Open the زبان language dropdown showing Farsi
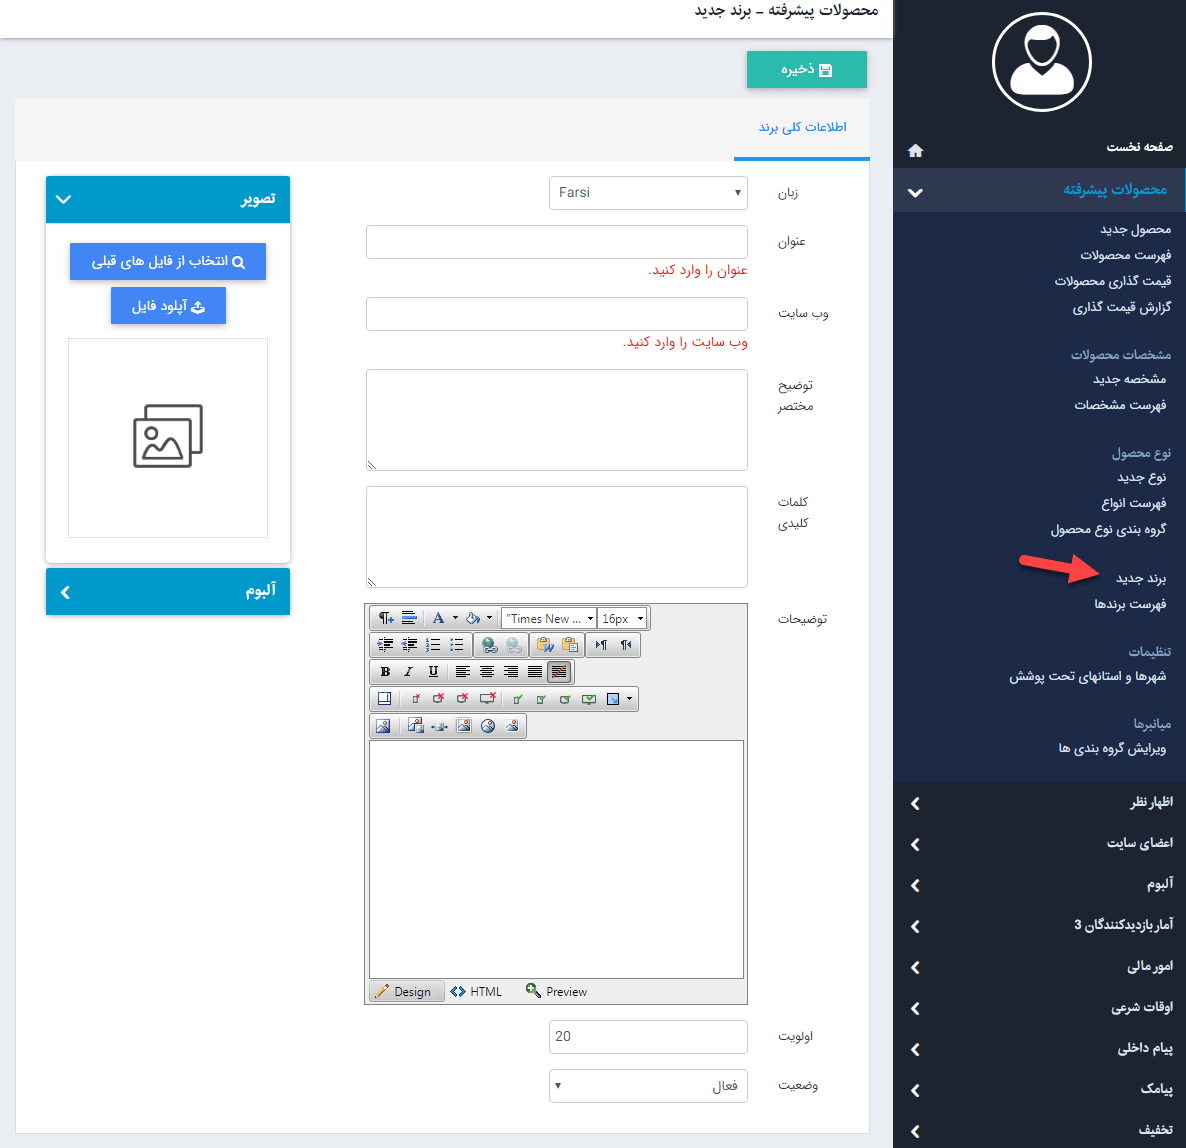 click(648, 192)
